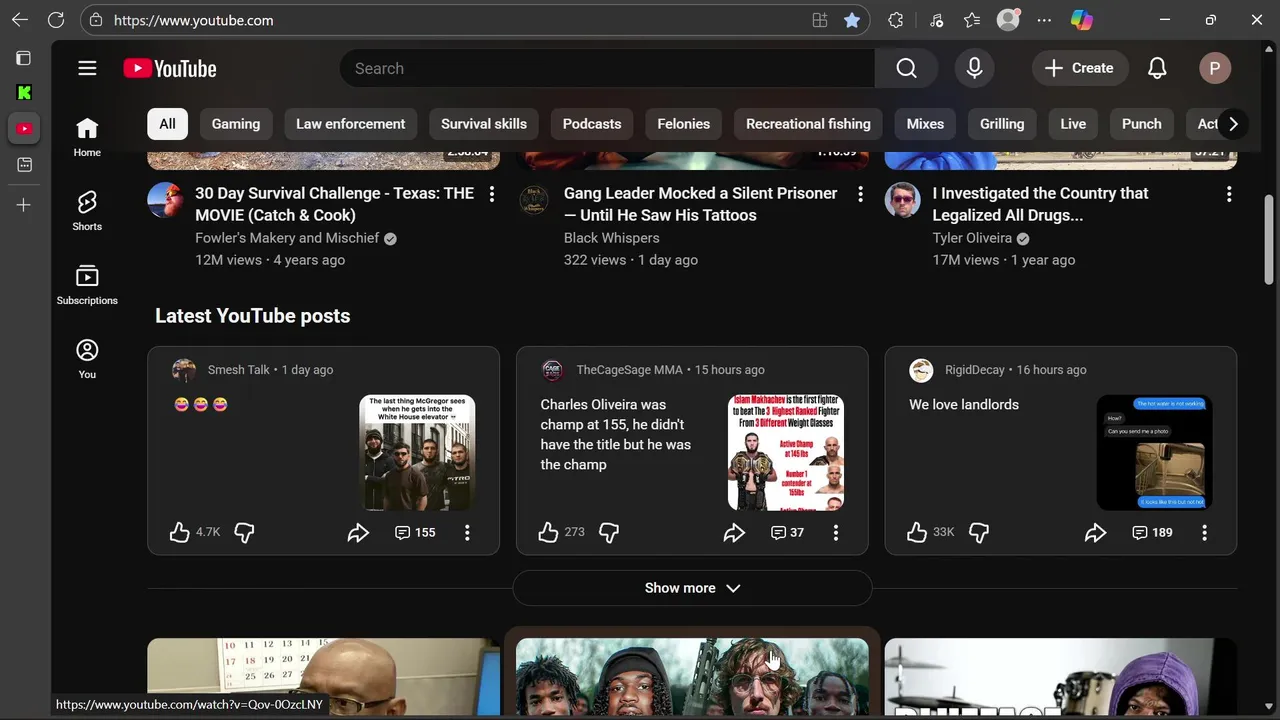Open Subscriptions in sidebar
Viewport: 1280px width, 720px height.
click(x=87, y=285)
